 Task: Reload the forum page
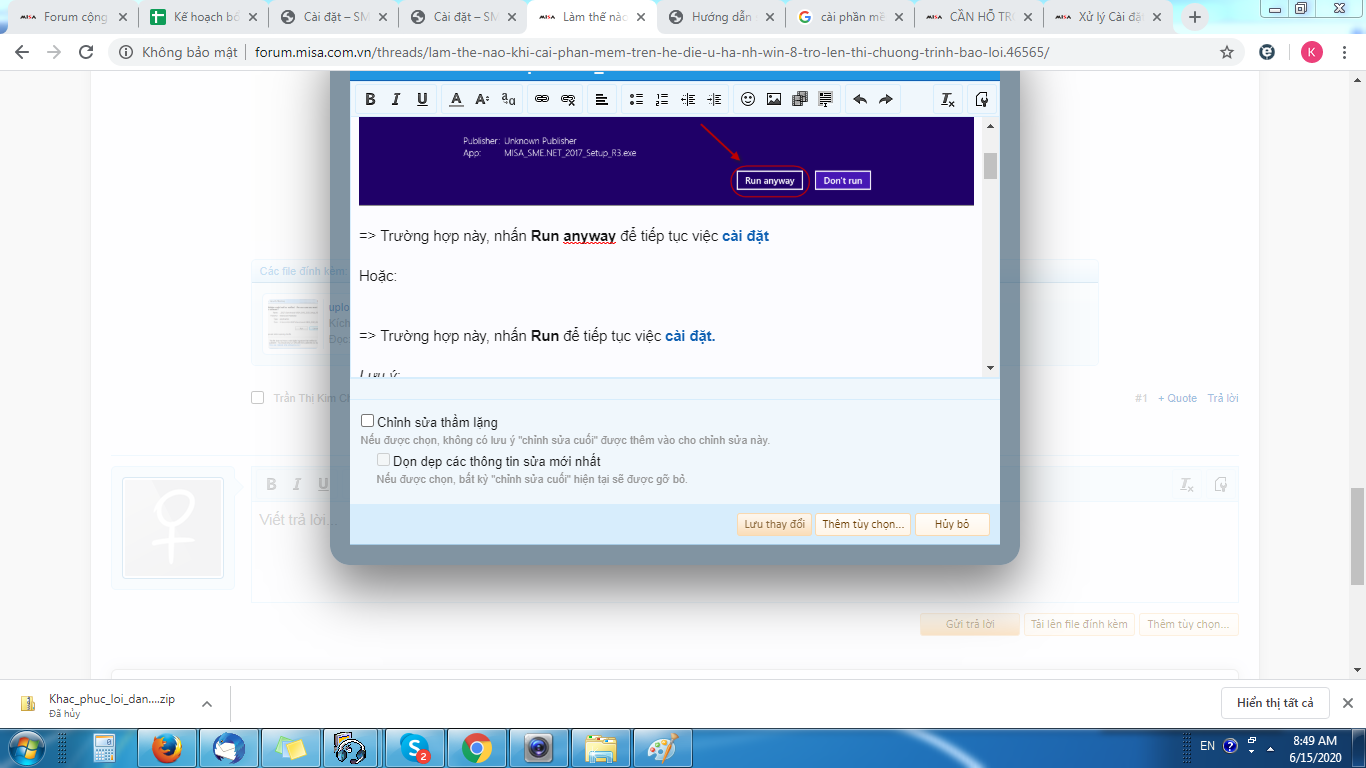86,53
